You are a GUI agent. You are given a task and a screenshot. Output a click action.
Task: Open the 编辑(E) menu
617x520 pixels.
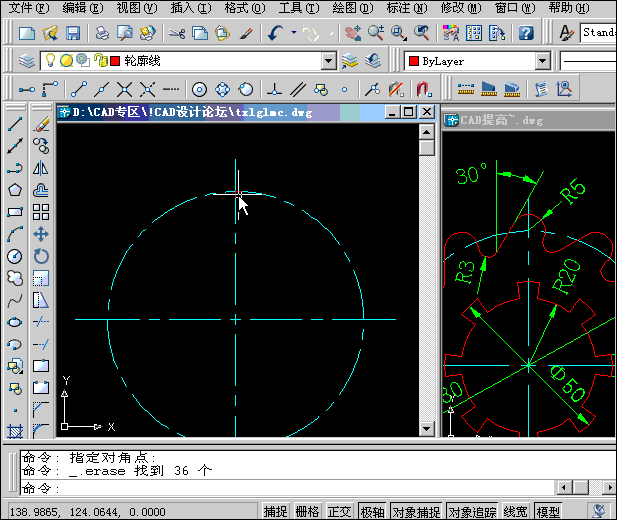(x=83, y=8)
